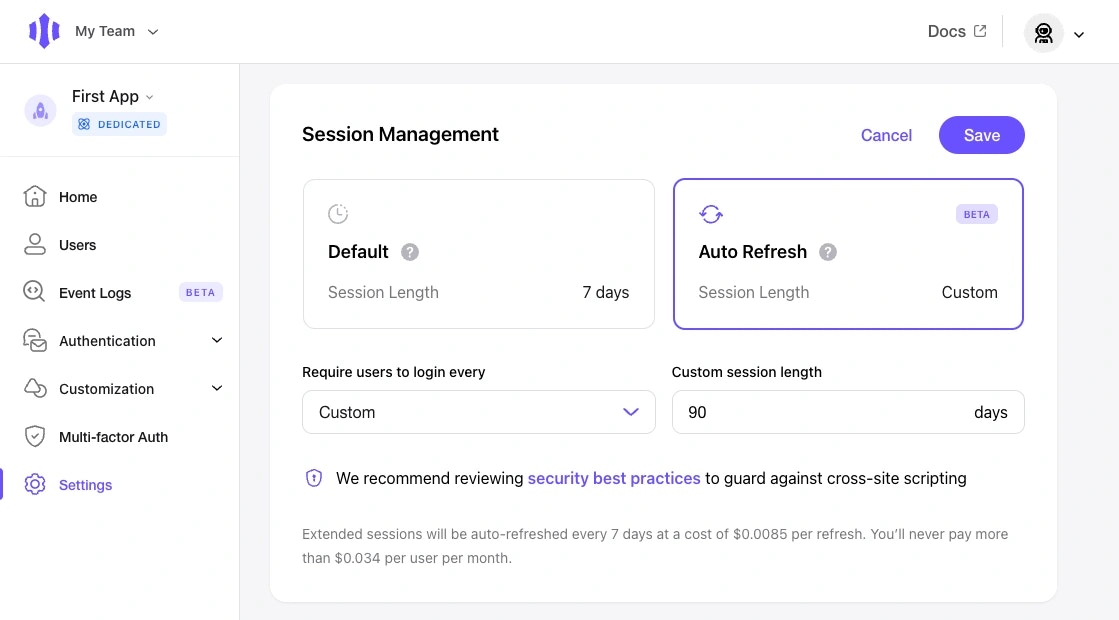Viewport: 1119px width, 620px height.
Task: Click the Event Logs magnifier icon
Action: point(34,292)
